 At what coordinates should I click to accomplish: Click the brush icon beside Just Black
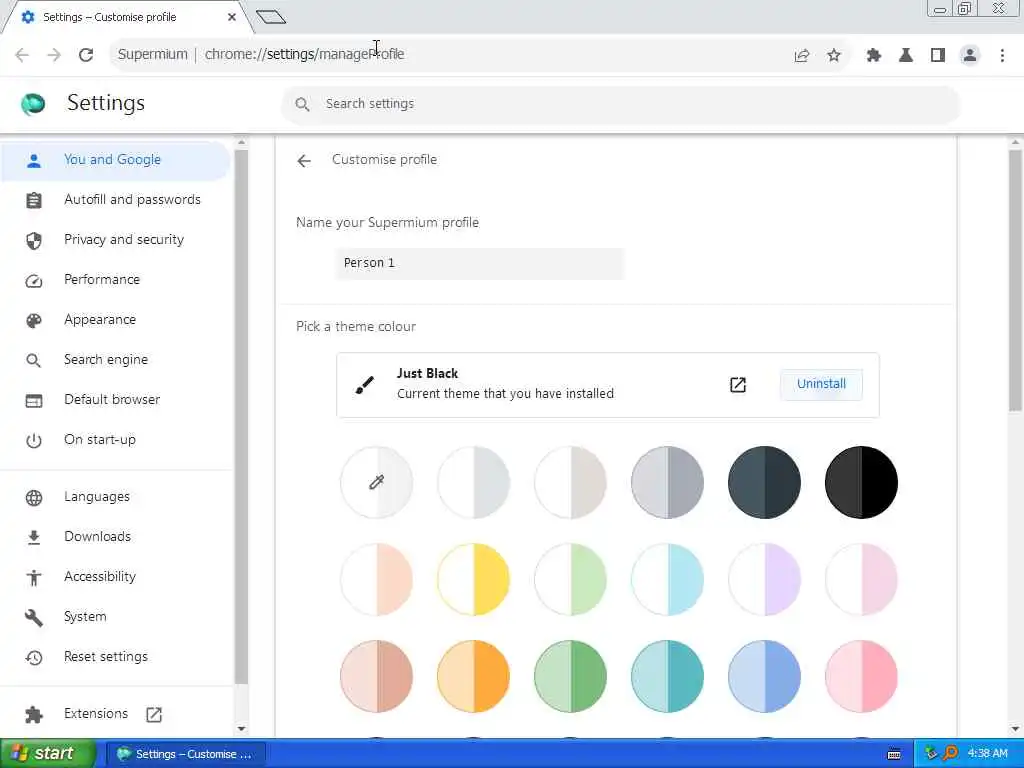(x=365, y=385)
